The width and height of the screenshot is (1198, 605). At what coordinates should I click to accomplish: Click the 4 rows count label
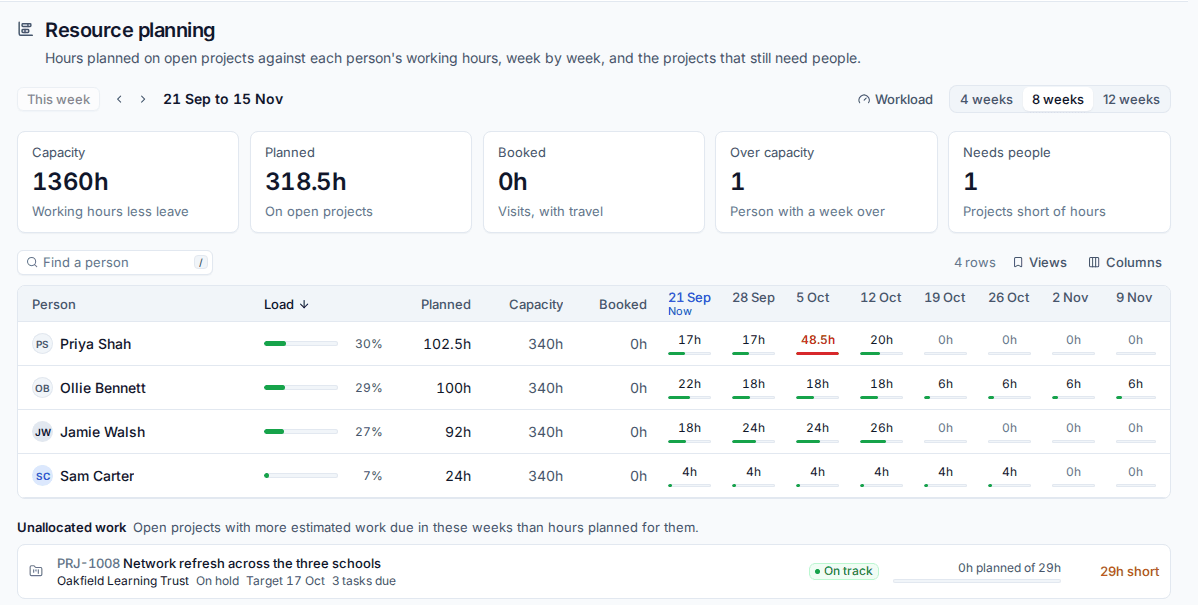click(x=974, y=262)
